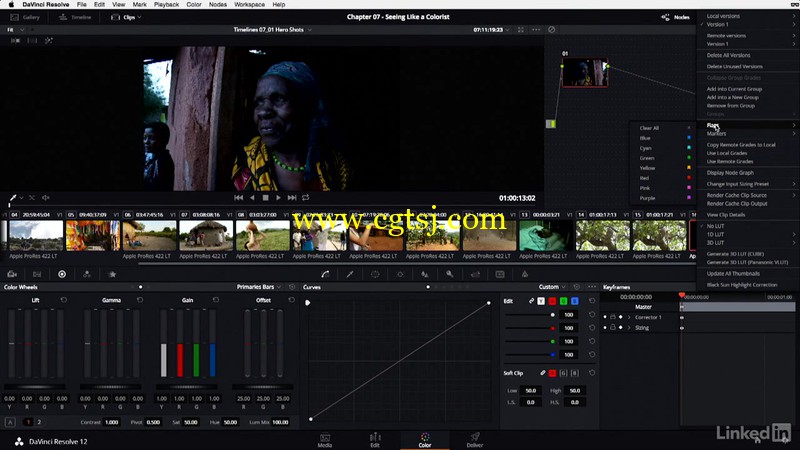Click the Nodes panel button
Screen dimensions: 800x450
coord(676,17)
